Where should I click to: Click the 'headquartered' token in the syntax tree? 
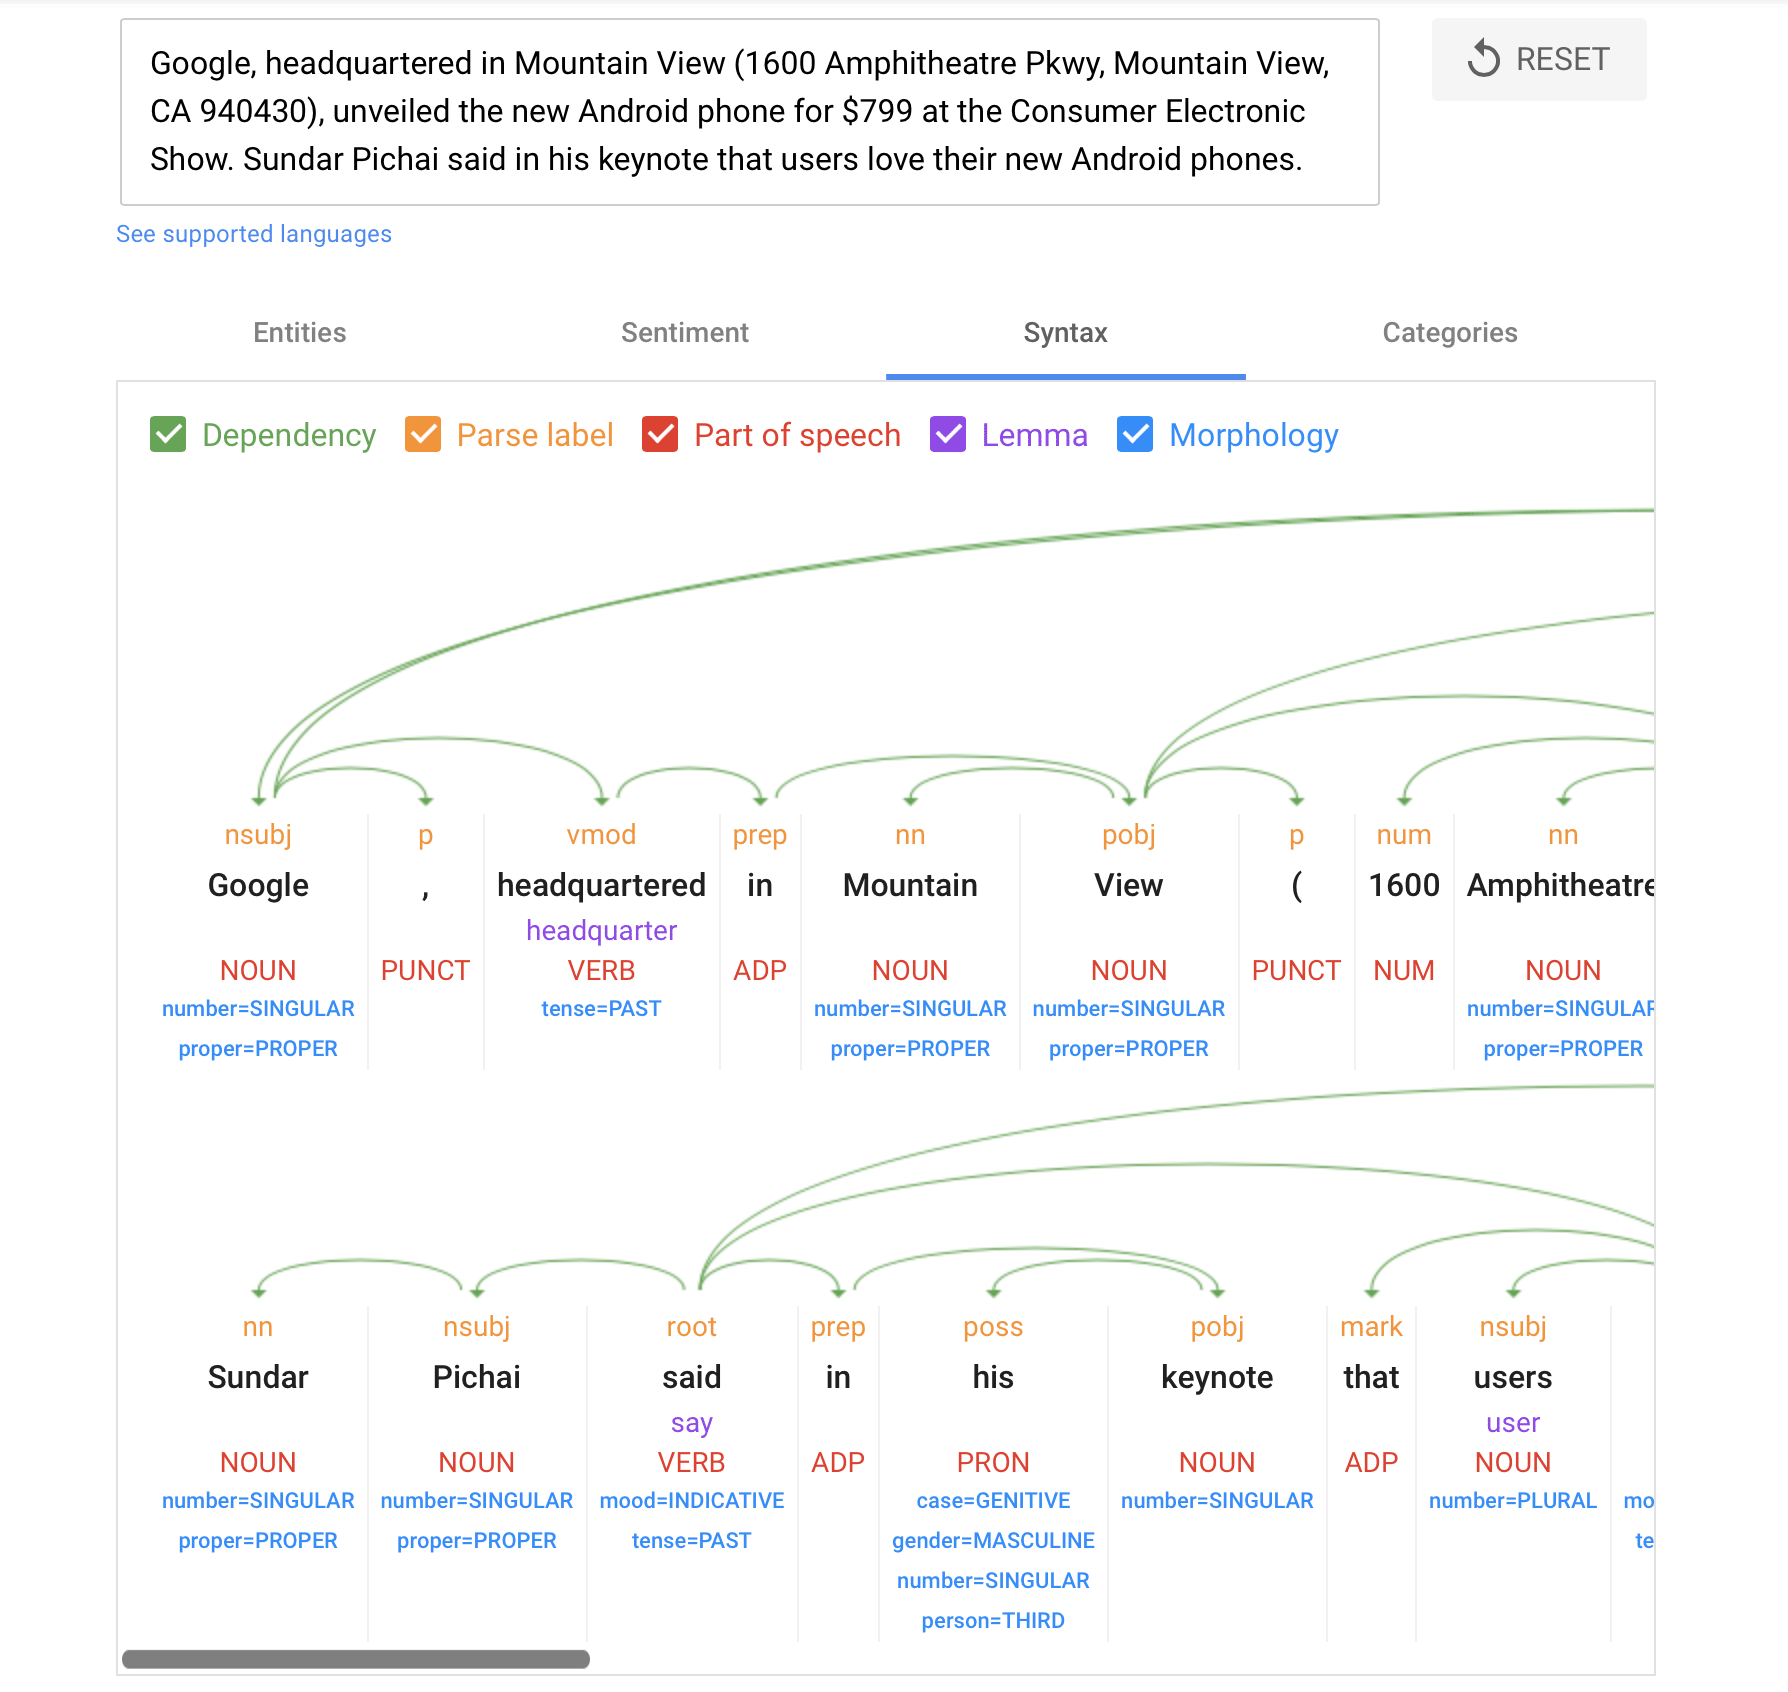[x=601, y=886]
